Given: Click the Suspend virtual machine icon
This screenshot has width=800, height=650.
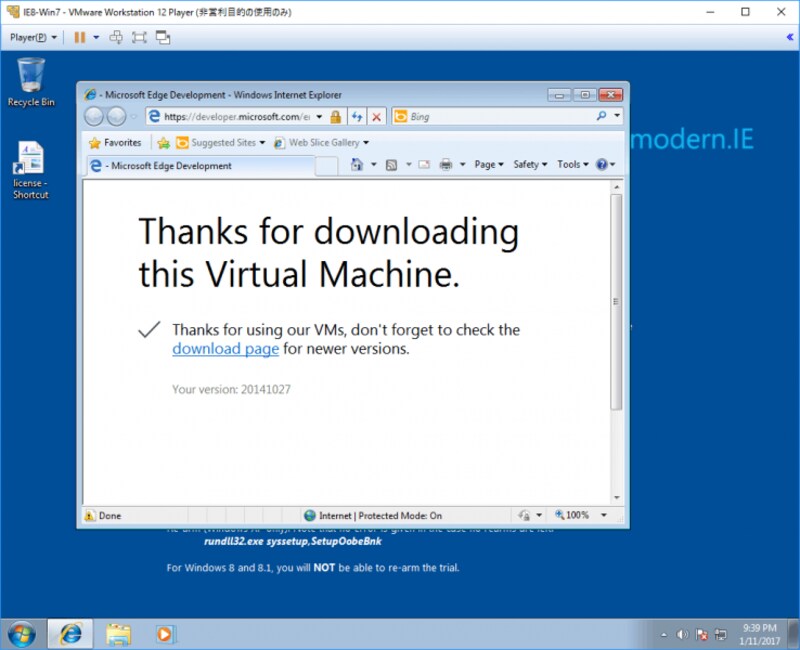Looking at the screenshot, I should point(79,38).
